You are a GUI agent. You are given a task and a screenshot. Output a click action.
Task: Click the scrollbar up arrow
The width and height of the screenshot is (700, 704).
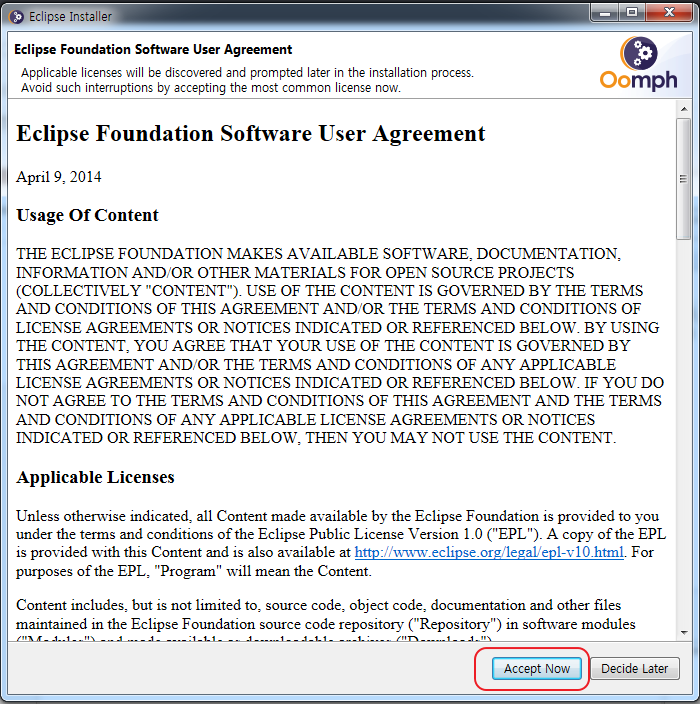tap(684, 109)
